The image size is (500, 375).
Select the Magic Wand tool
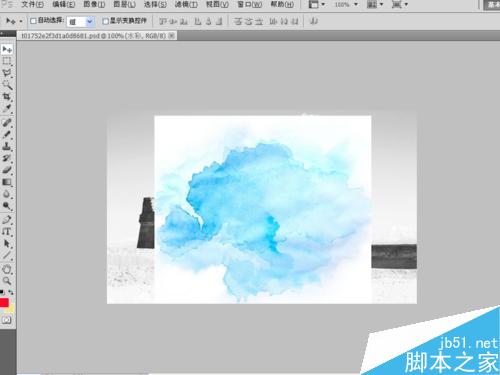click(7, 85)
